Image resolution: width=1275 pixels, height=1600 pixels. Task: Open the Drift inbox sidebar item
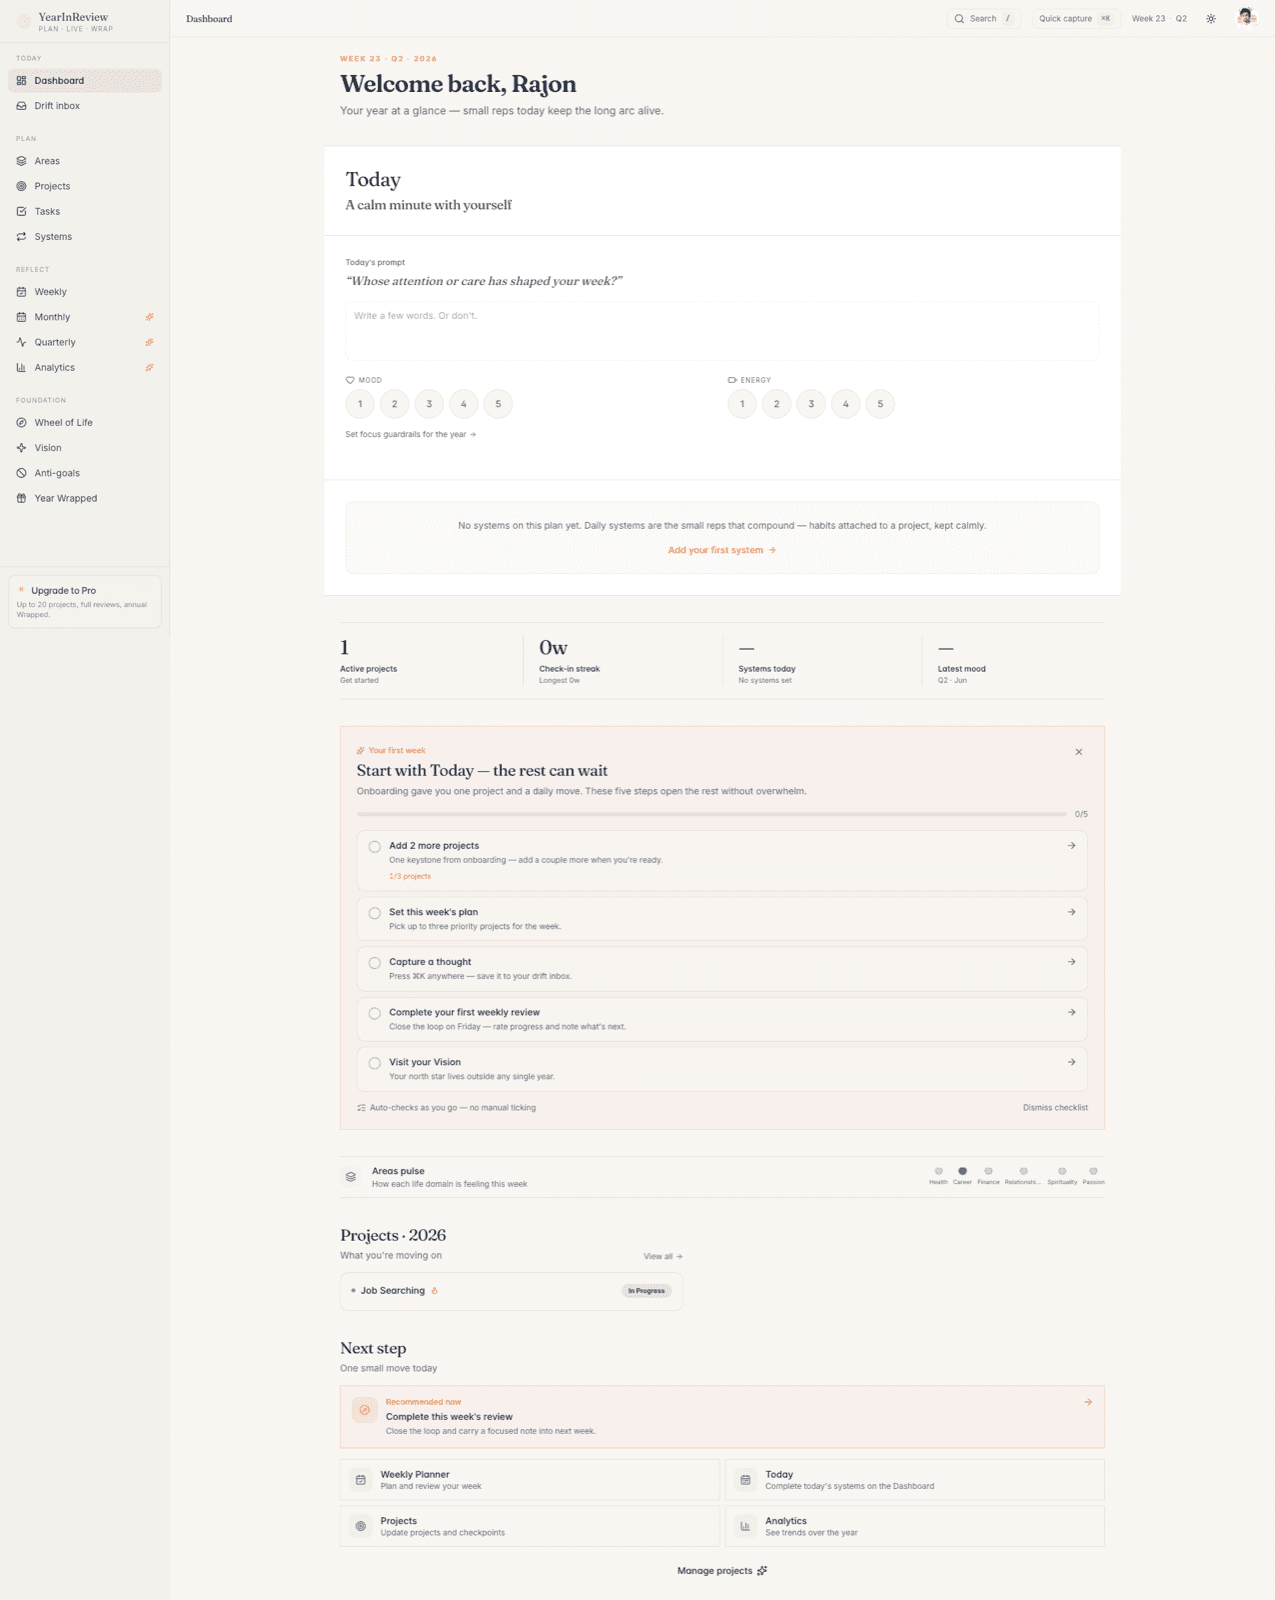(x=85, y=106)
